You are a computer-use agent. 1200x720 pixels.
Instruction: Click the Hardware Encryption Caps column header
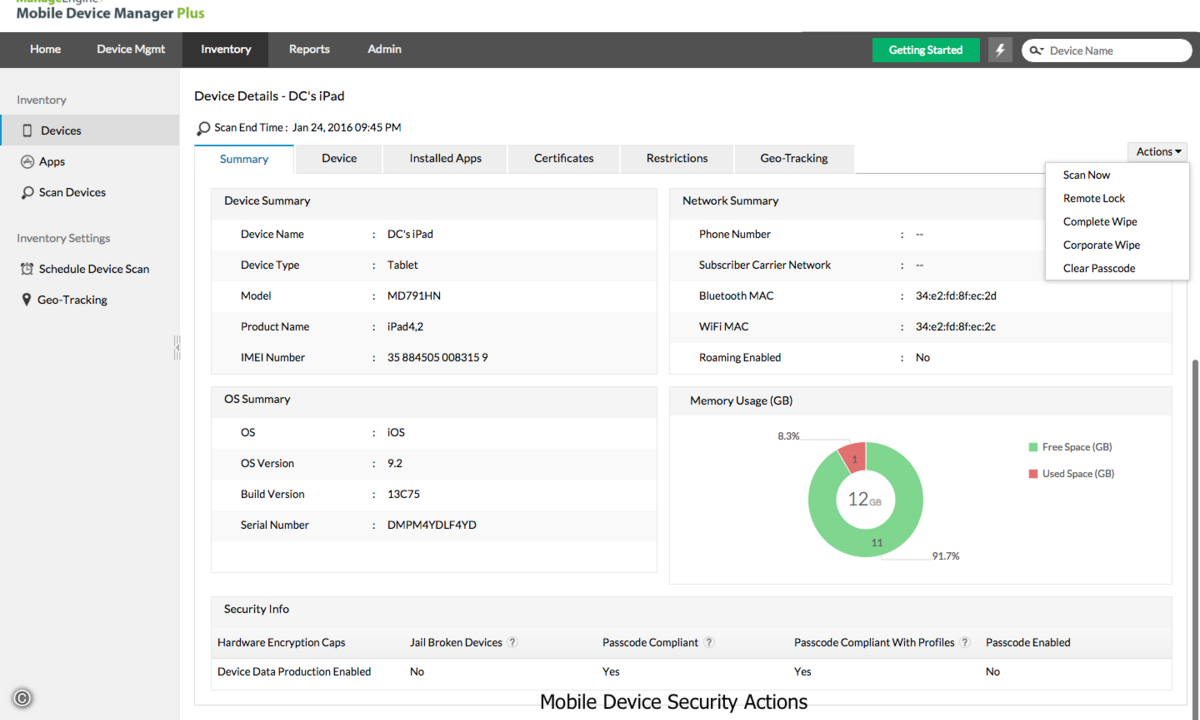pos(281,643)
